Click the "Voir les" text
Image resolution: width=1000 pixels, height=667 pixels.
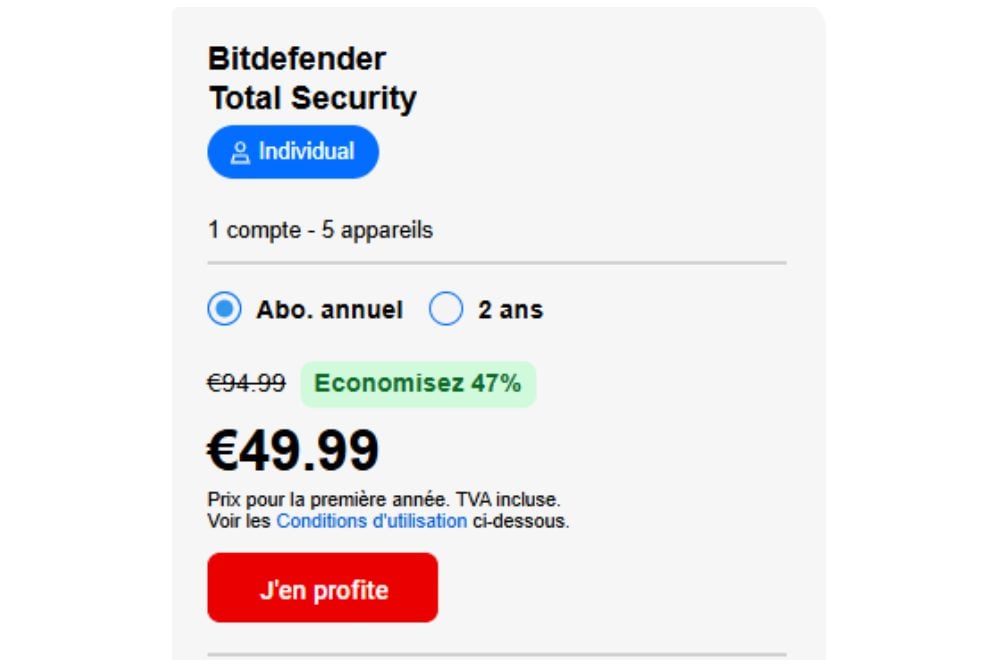pyautogui.click(x=239, y=521)
